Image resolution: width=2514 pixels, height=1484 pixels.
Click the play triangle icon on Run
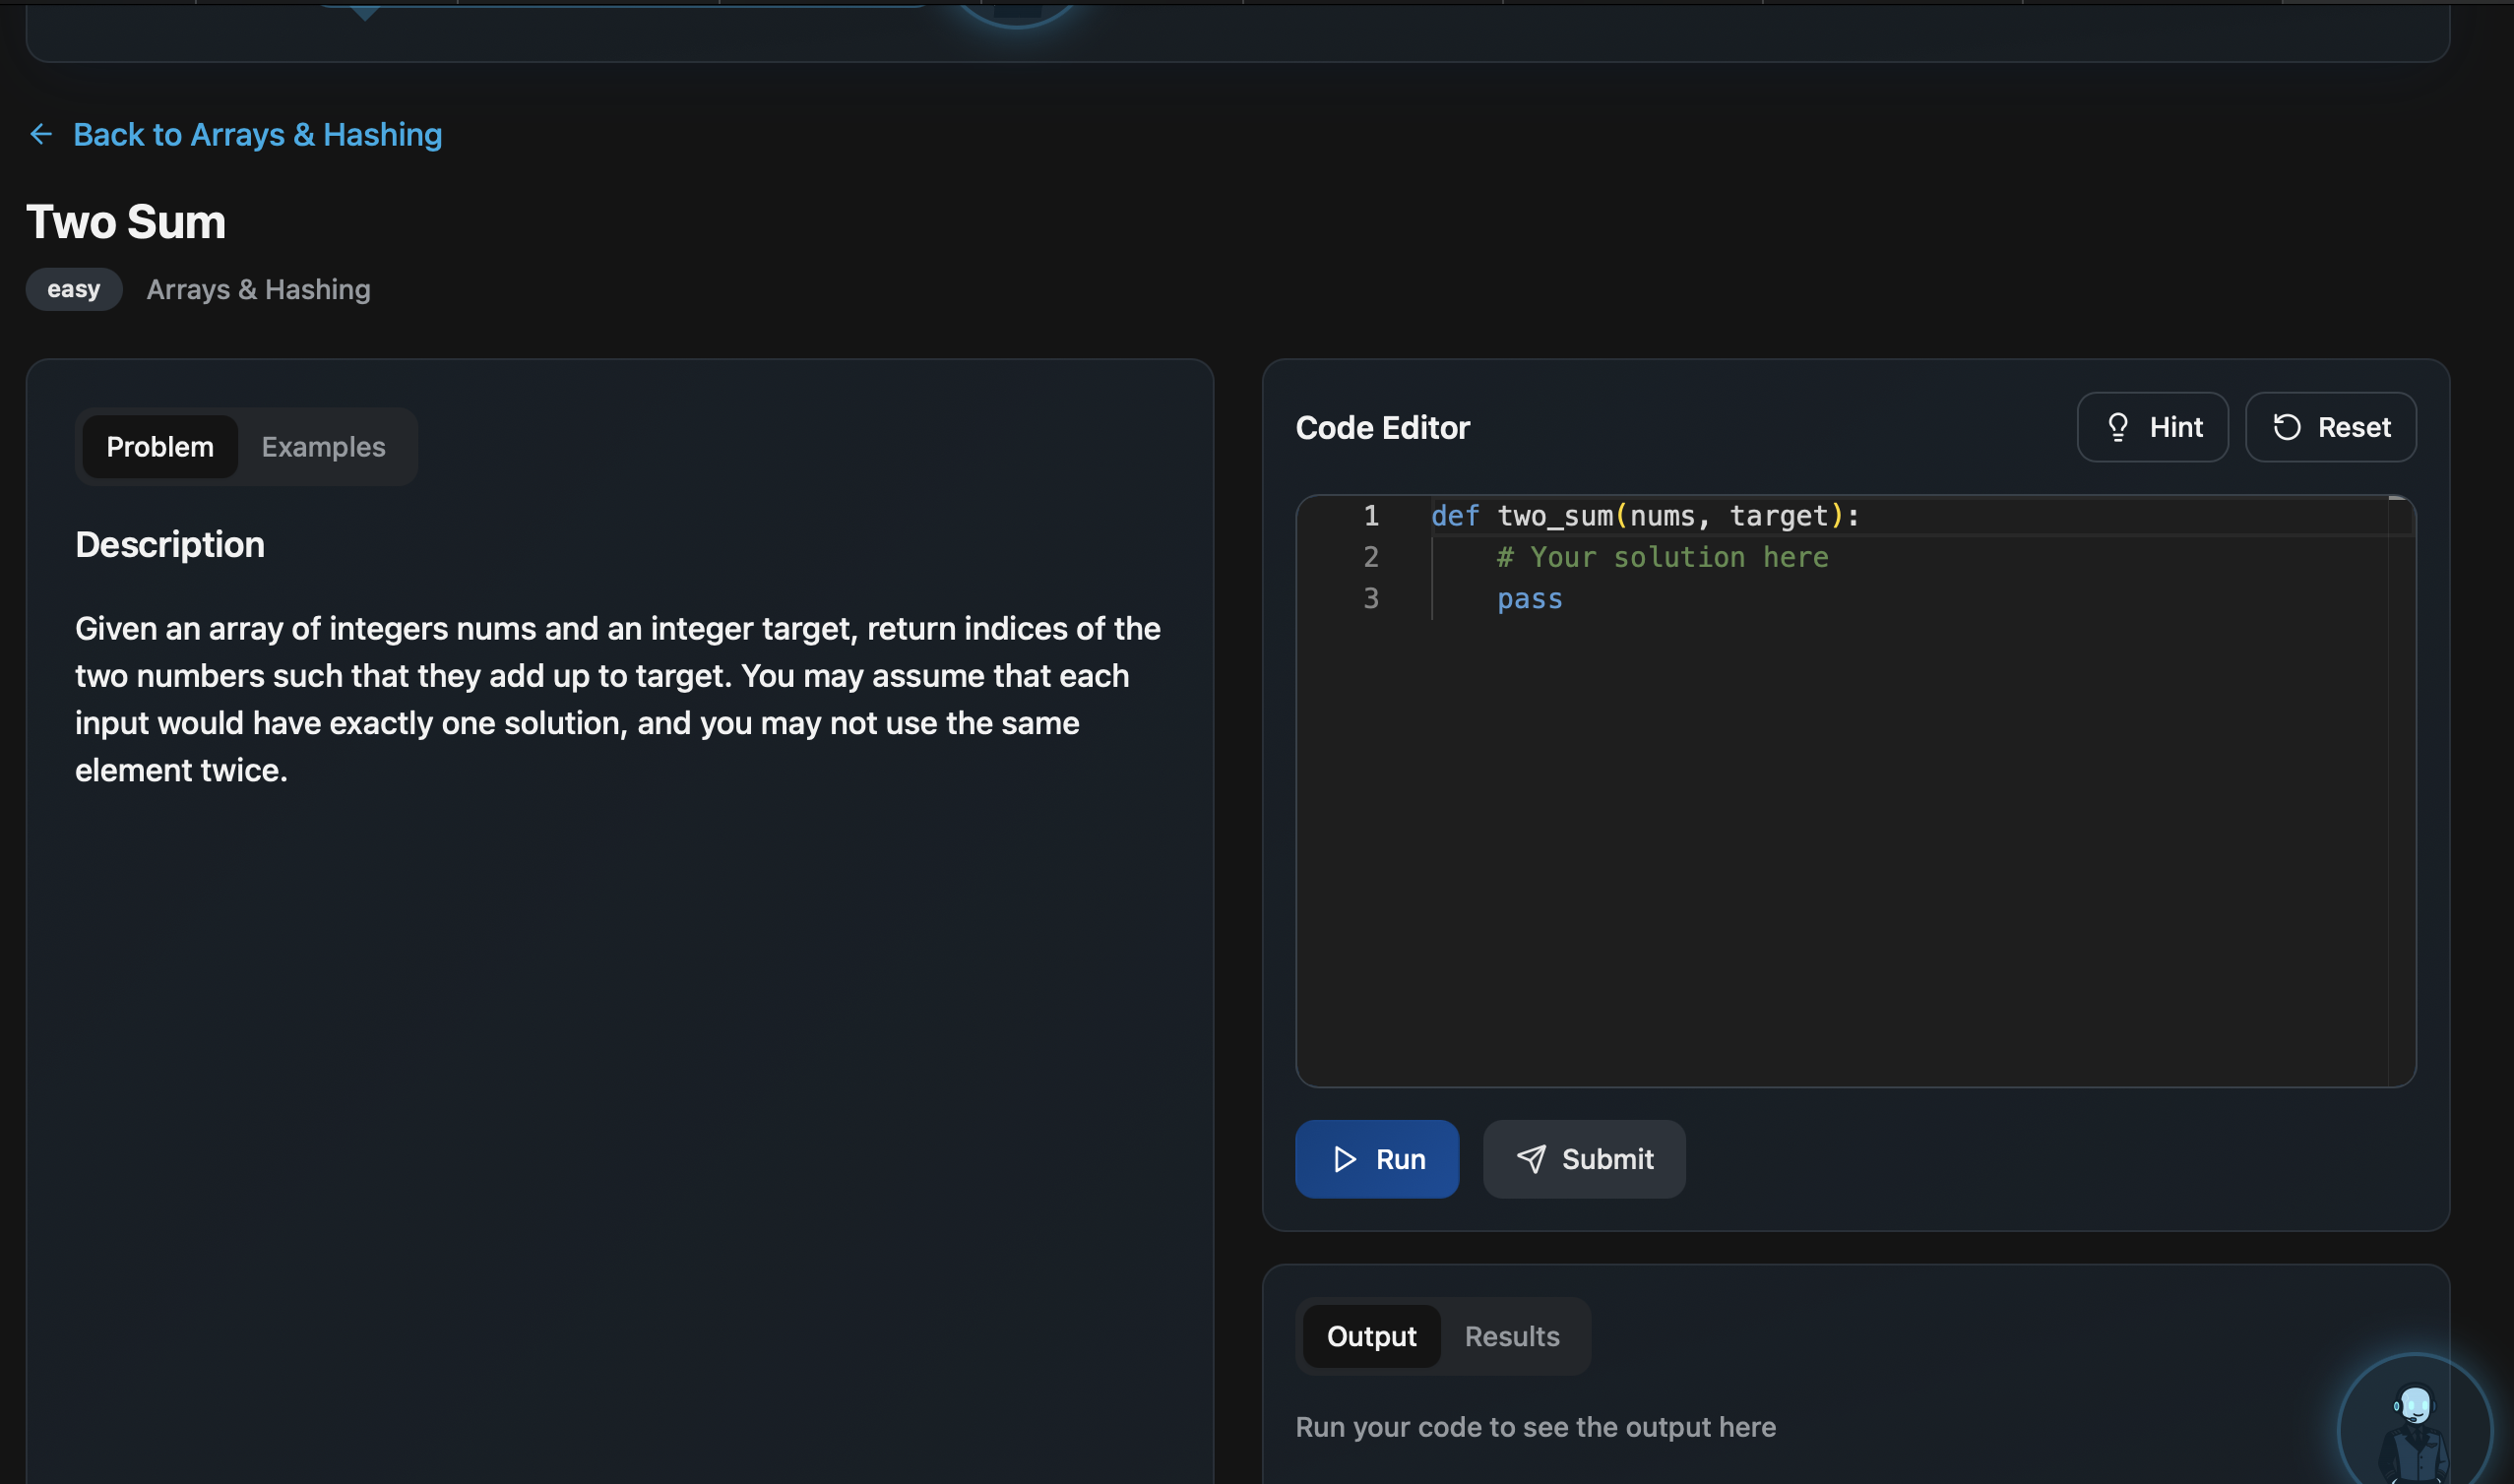[x=1344, y=1159]
